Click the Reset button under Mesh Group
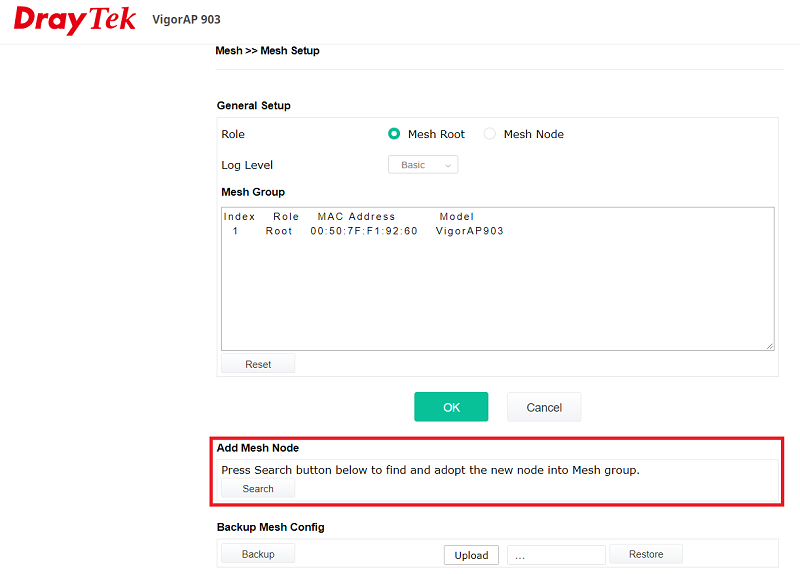Screen dimensions: 800x574 click(258, 364)
